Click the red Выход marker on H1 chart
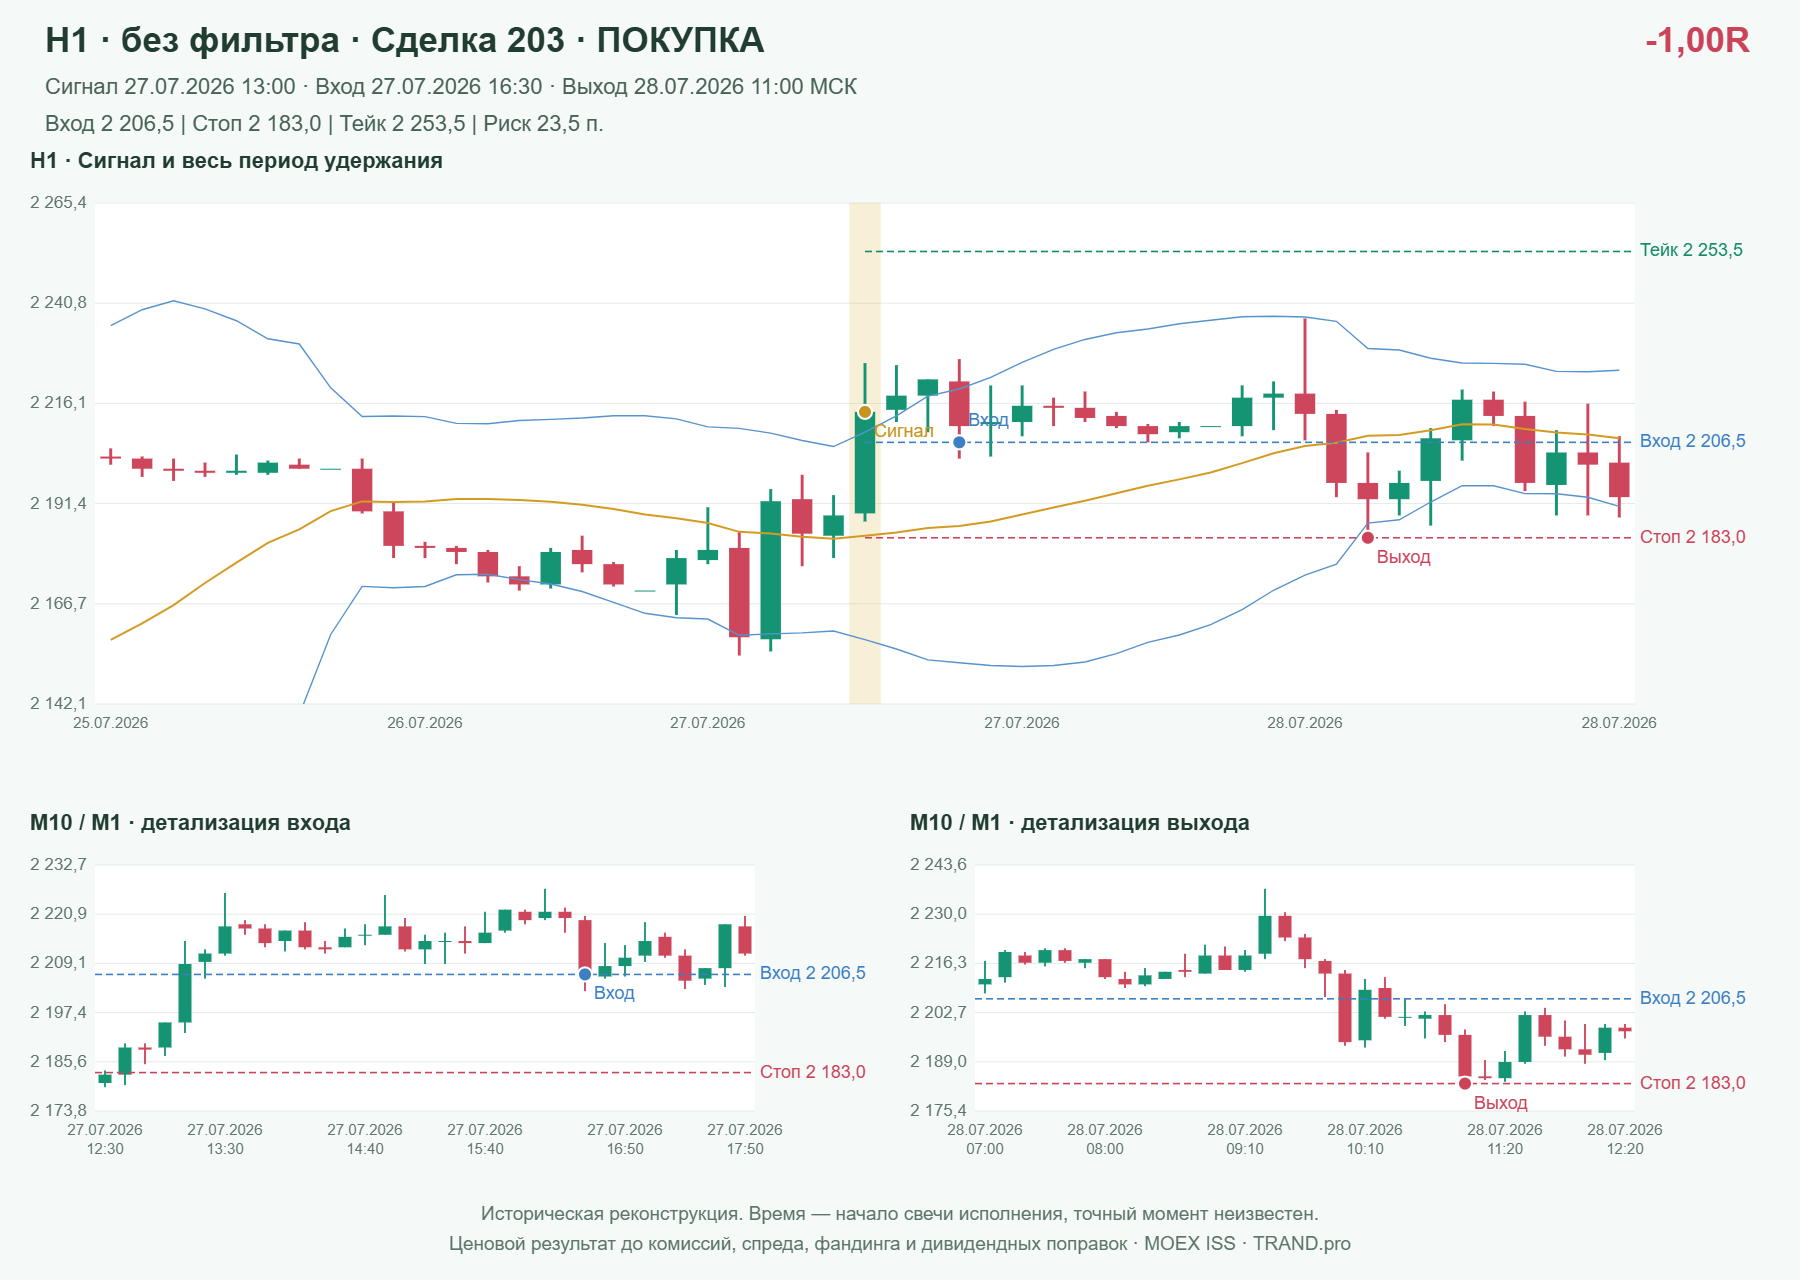The image size is (1800, 1280). [x=1368, y=538]
